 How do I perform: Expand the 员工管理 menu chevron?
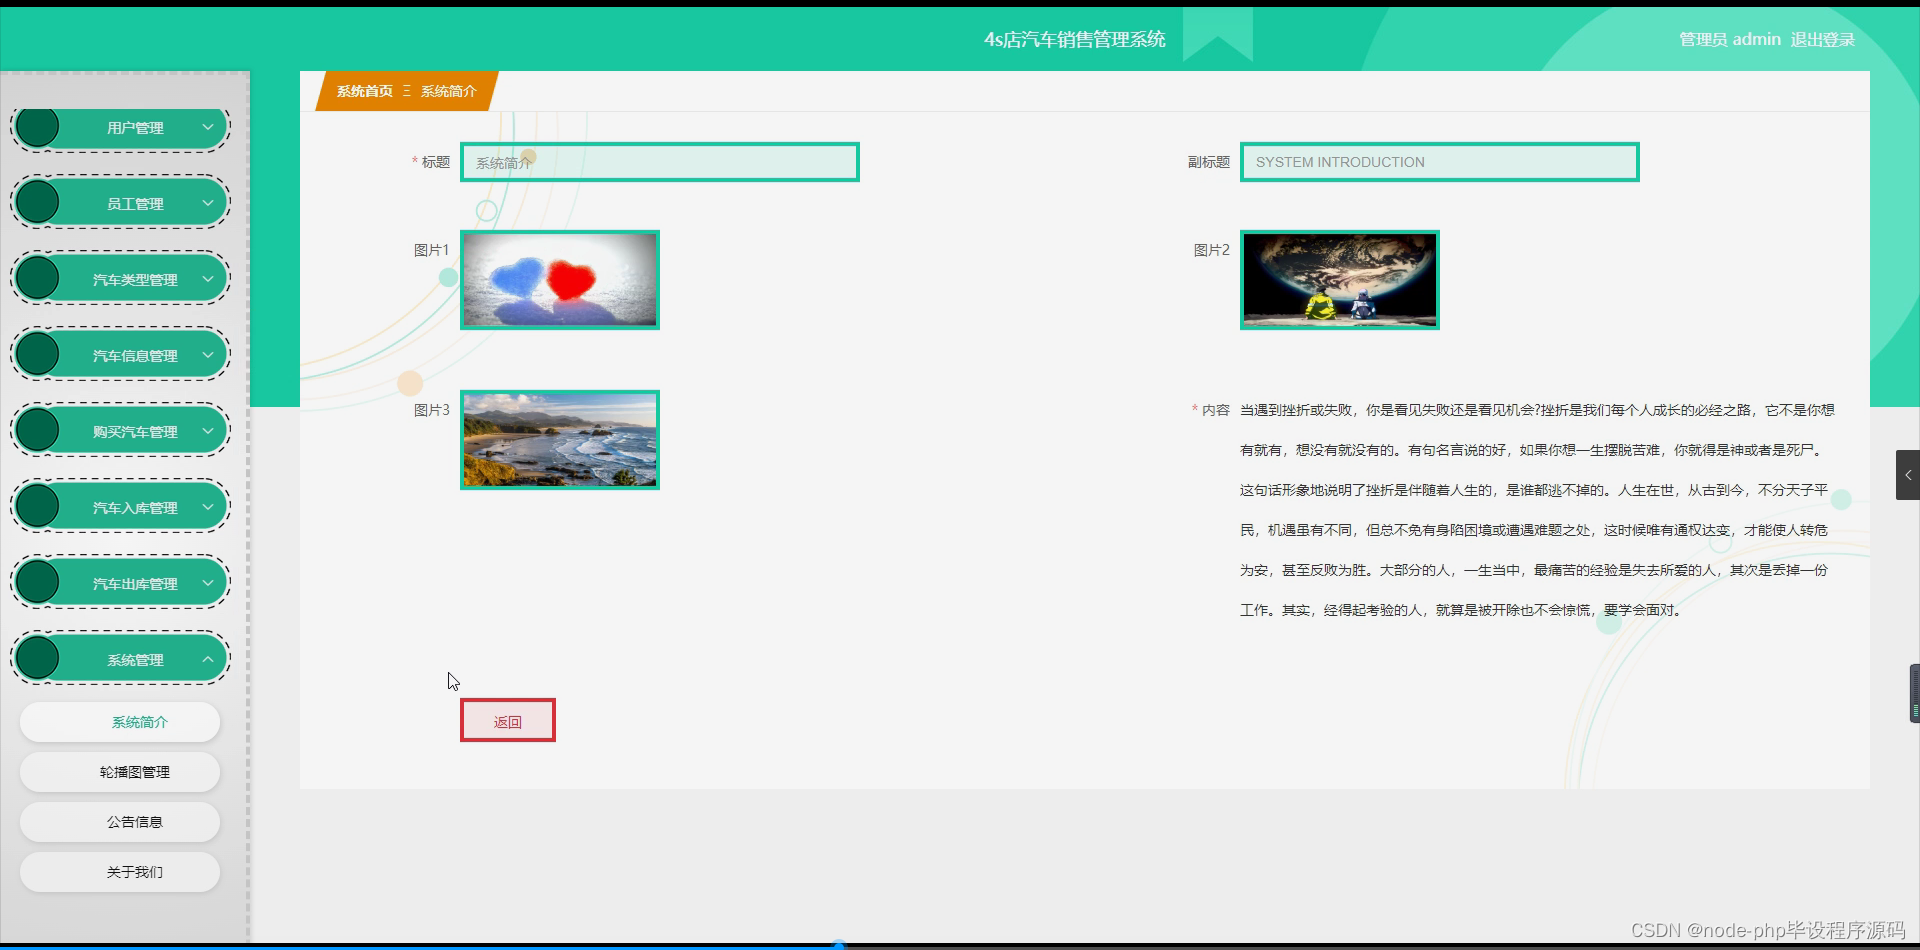pos(208,203)
